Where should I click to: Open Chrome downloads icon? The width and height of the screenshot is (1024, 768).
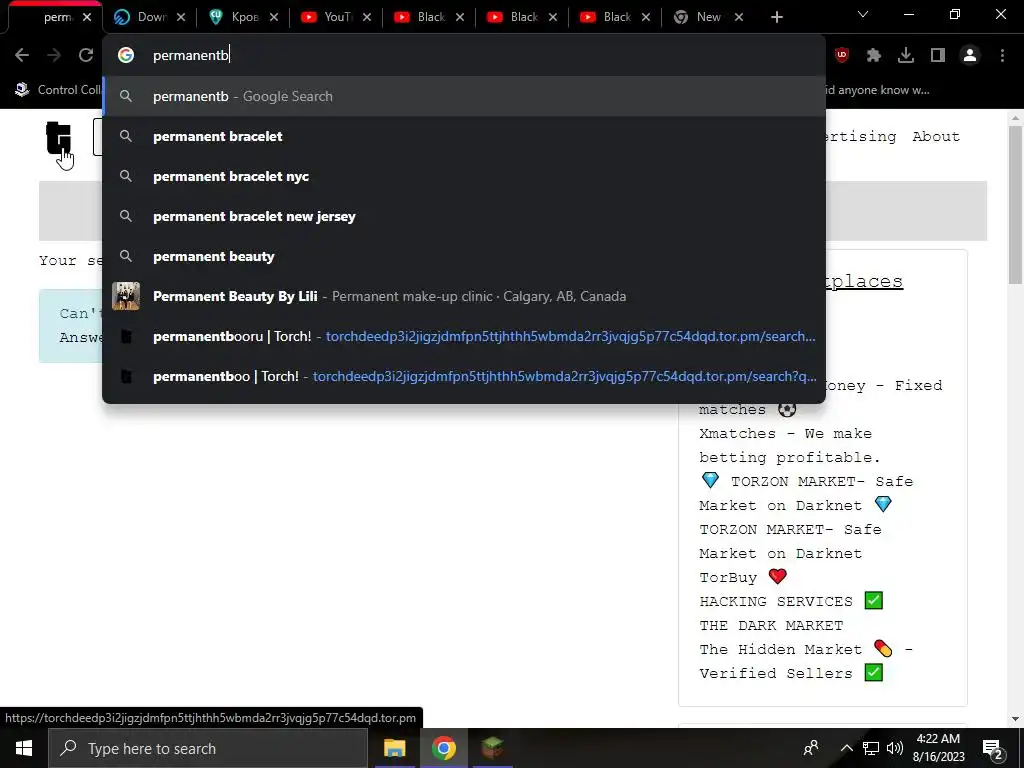[x=906, y=56]
